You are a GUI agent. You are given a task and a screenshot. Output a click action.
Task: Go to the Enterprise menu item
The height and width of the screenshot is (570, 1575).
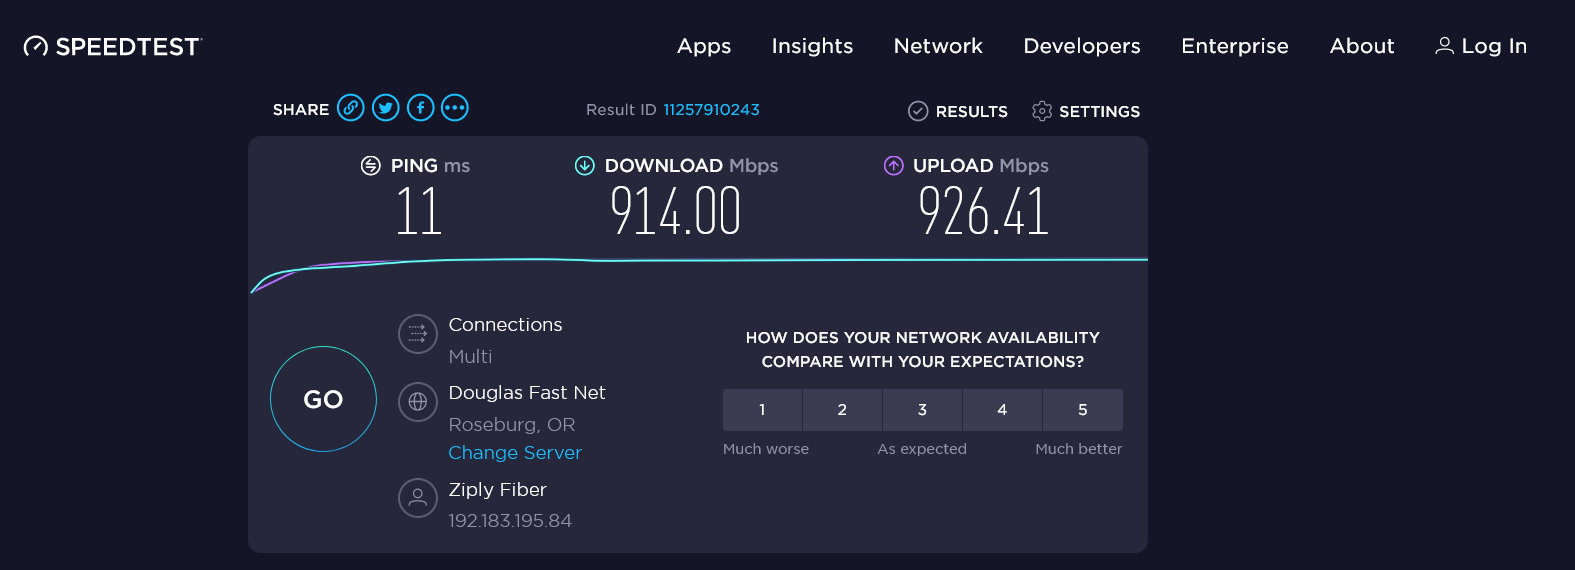pyautogui.click(x=1234, y=46)
